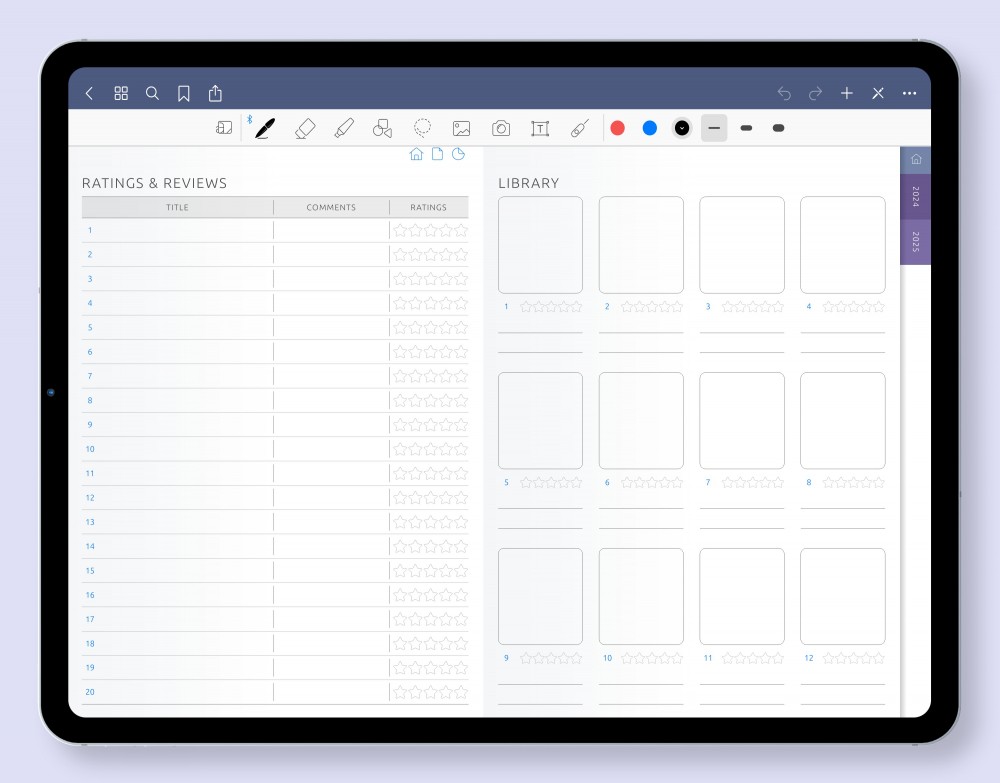Tap the first star in row 1

point(400,230)
